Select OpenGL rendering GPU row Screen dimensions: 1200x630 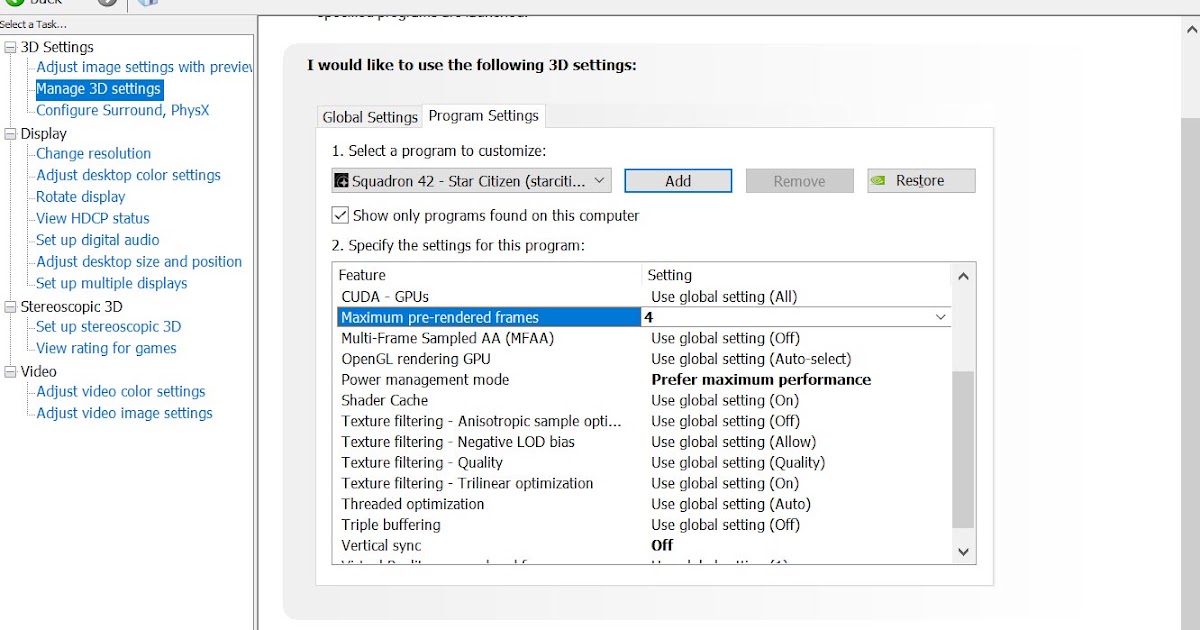642,359
